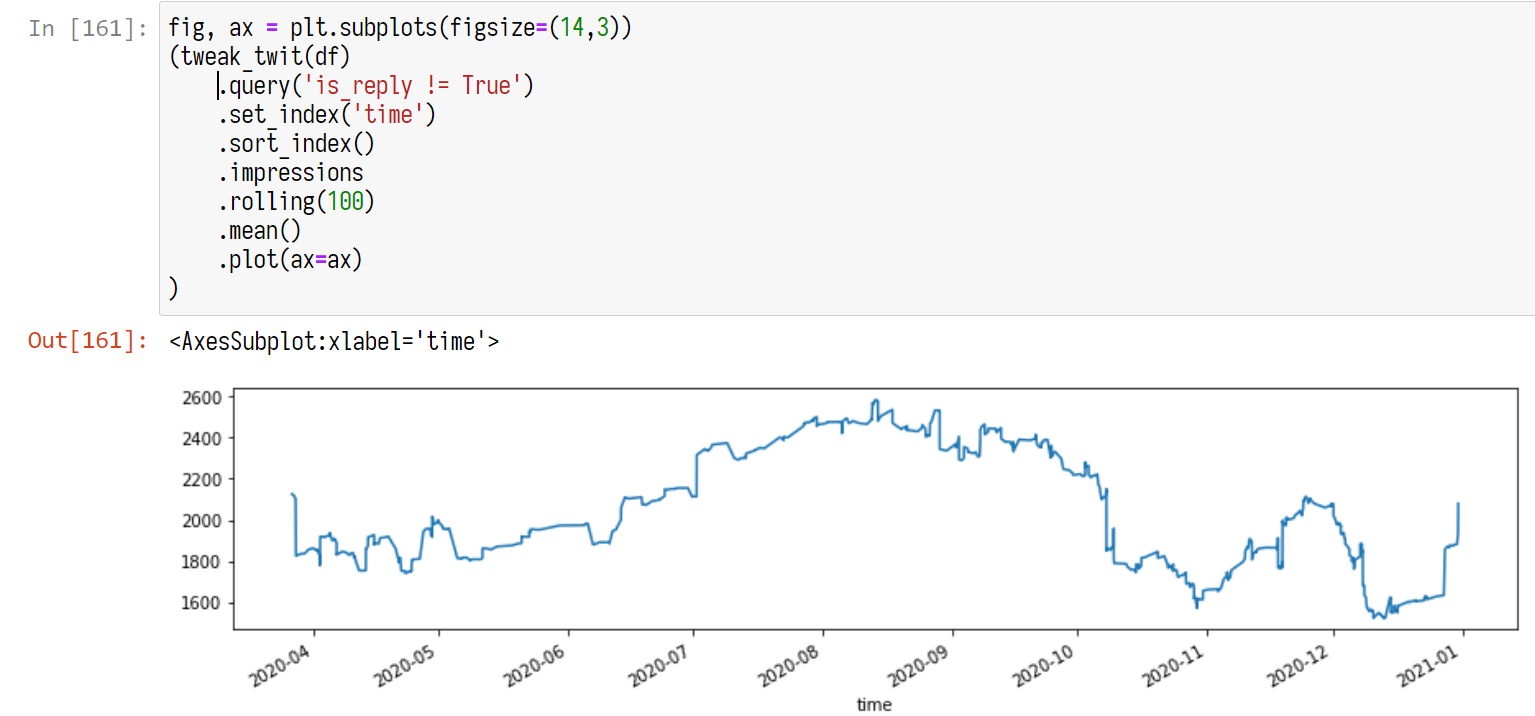Screen dimensions: 1535x716
Task: Click the blue line's highest peak in the chart
Action: click(x=876, y=401)
